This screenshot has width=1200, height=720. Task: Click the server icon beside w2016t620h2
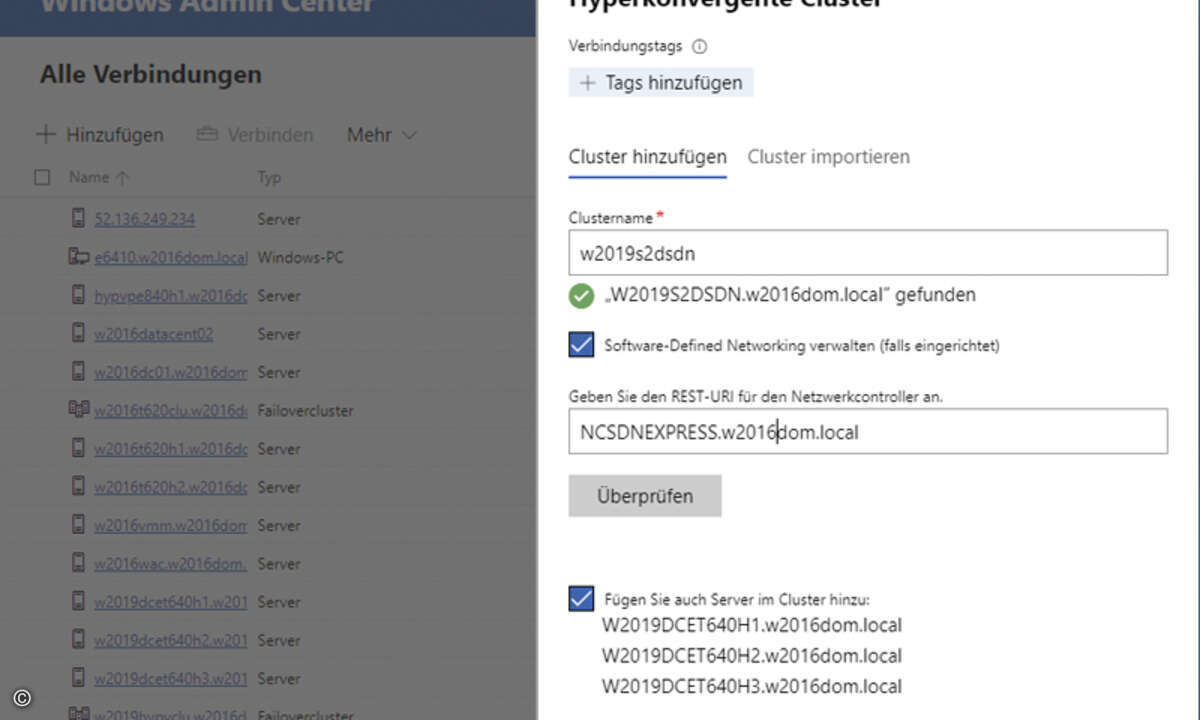click(78, 486)
